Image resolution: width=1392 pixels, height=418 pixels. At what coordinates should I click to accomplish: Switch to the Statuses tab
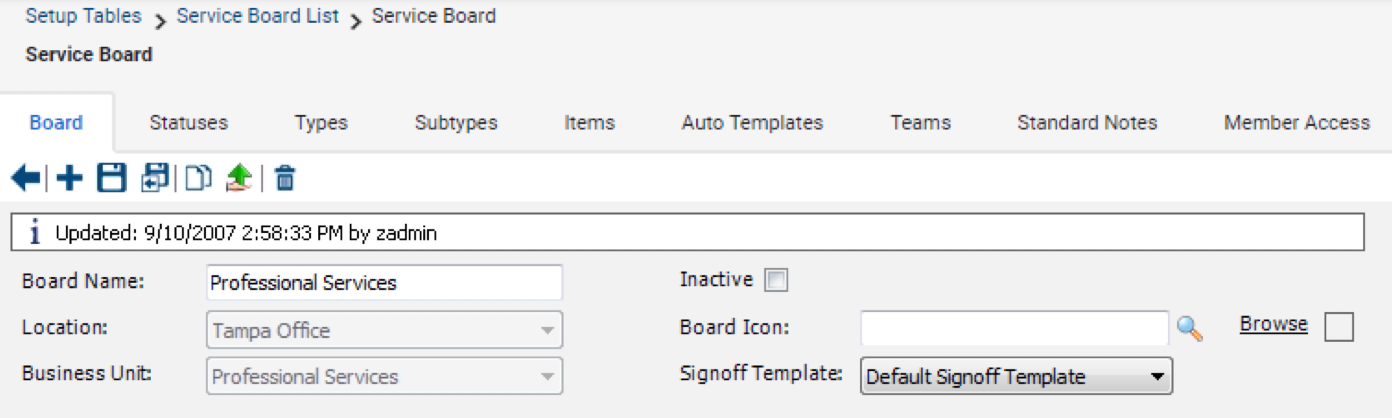coord(188,123)
